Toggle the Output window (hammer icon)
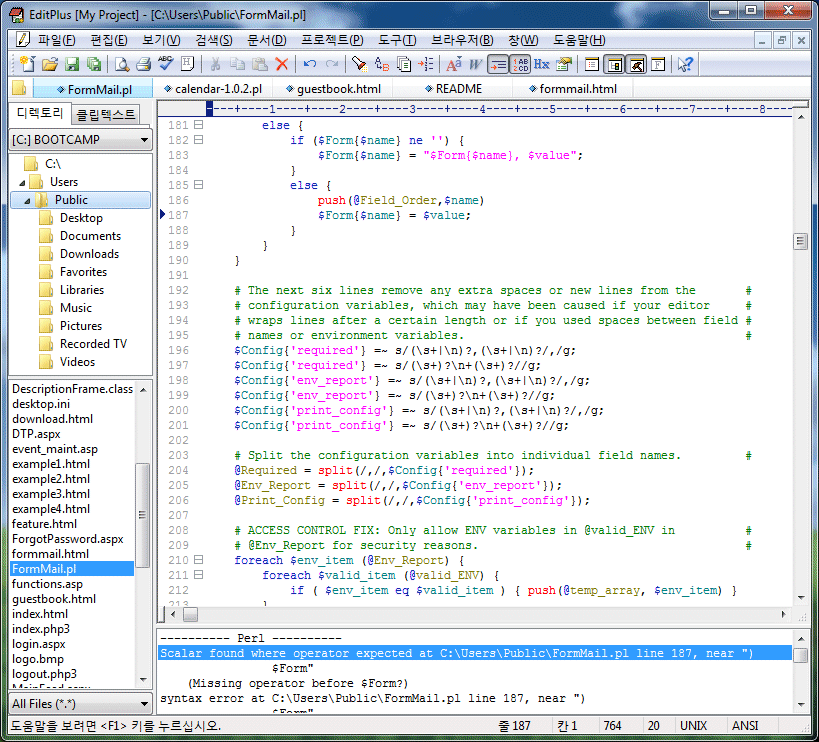 [636, 64]
